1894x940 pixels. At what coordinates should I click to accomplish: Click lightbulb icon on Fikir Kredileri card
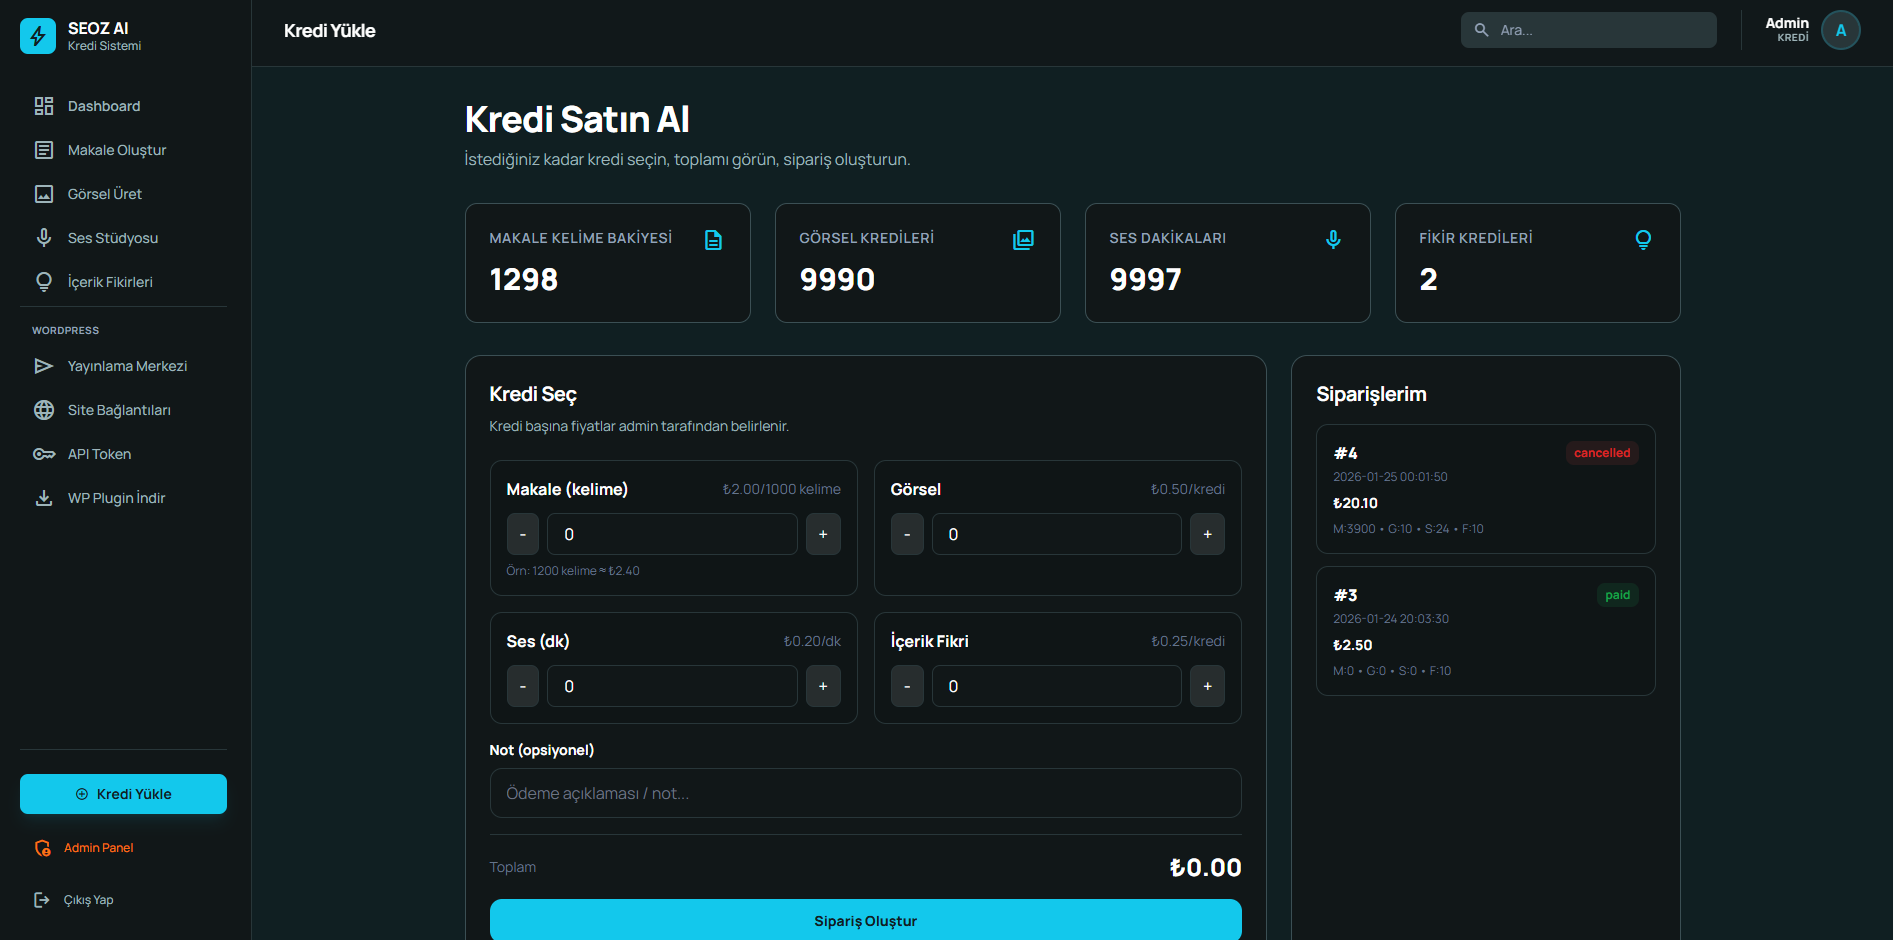point(1643,240)
